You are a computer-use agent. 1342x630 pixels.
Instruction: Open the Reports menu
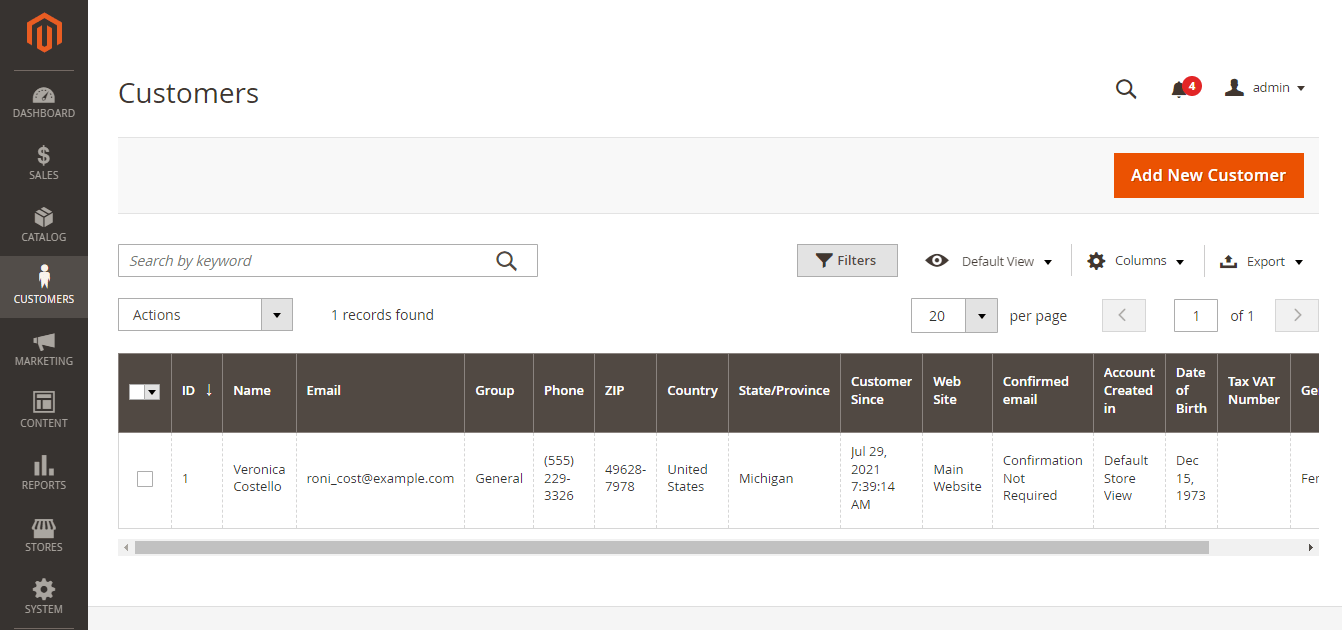(44, 473)
